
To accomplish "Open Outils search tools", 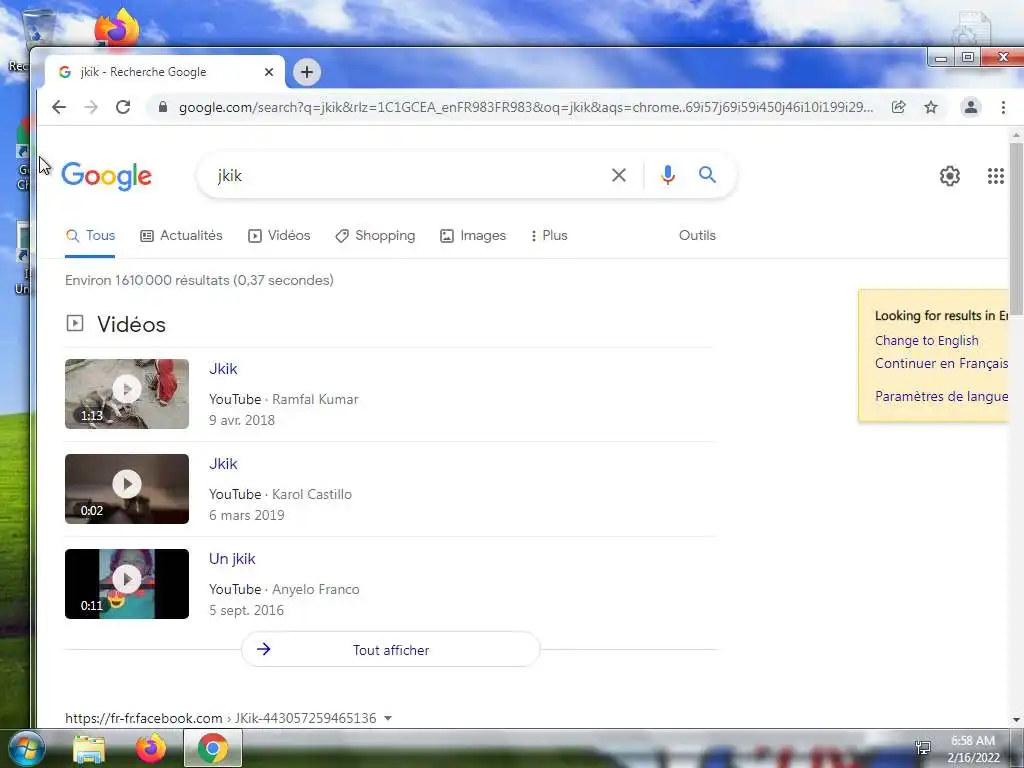I will pyautogui.click(x=697, y=235).
